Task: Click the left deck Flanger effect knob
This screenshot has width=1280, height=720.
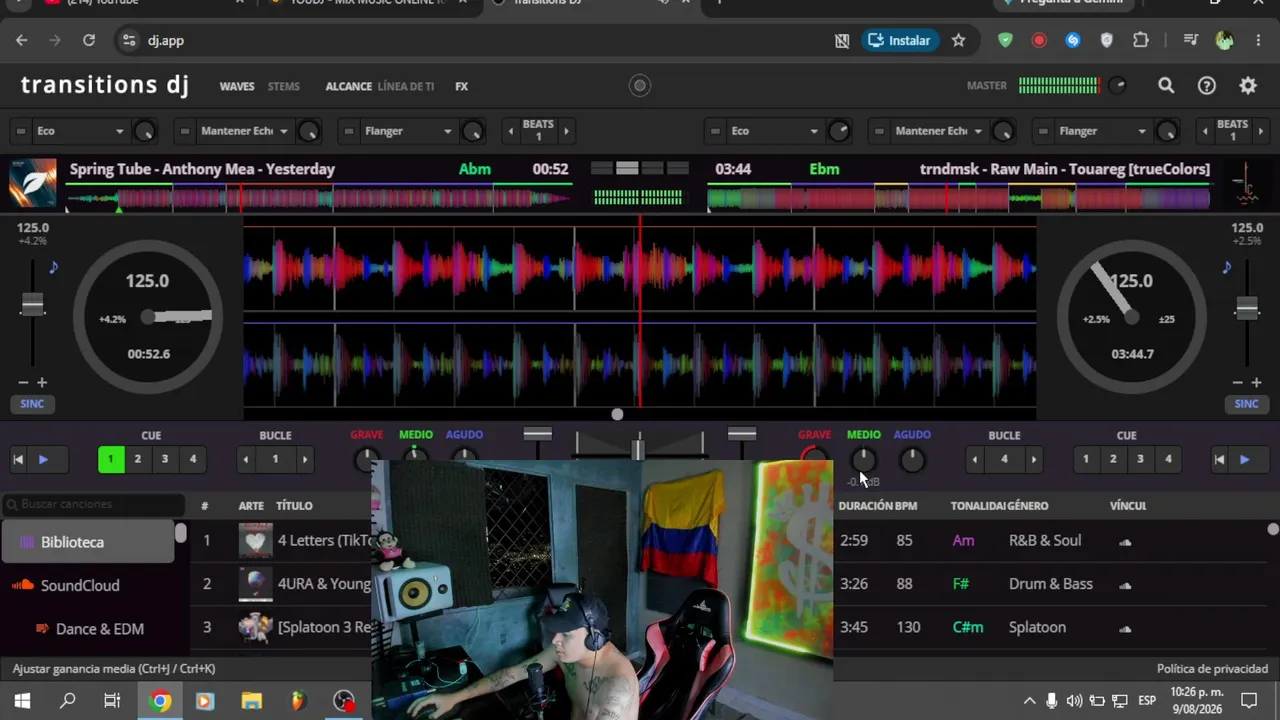Action: tap(472, 131)
